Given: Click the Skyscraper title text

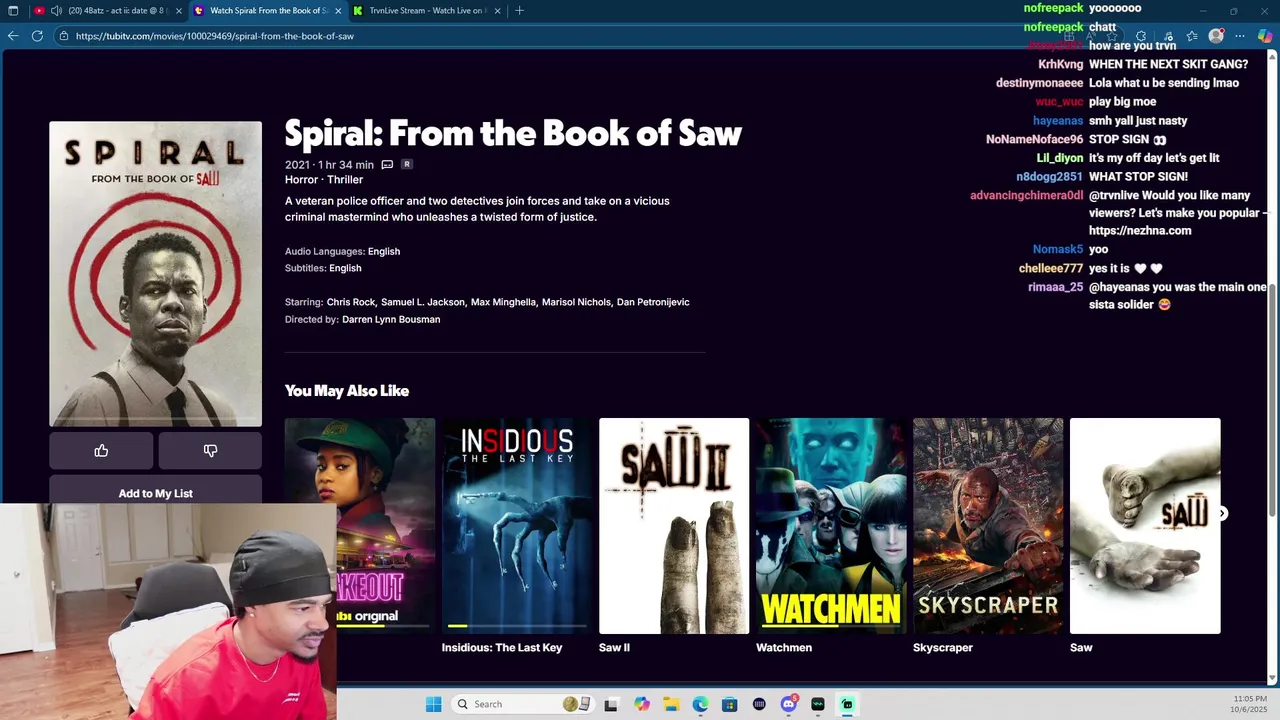Looking at the screenshot, I should 943,648.
